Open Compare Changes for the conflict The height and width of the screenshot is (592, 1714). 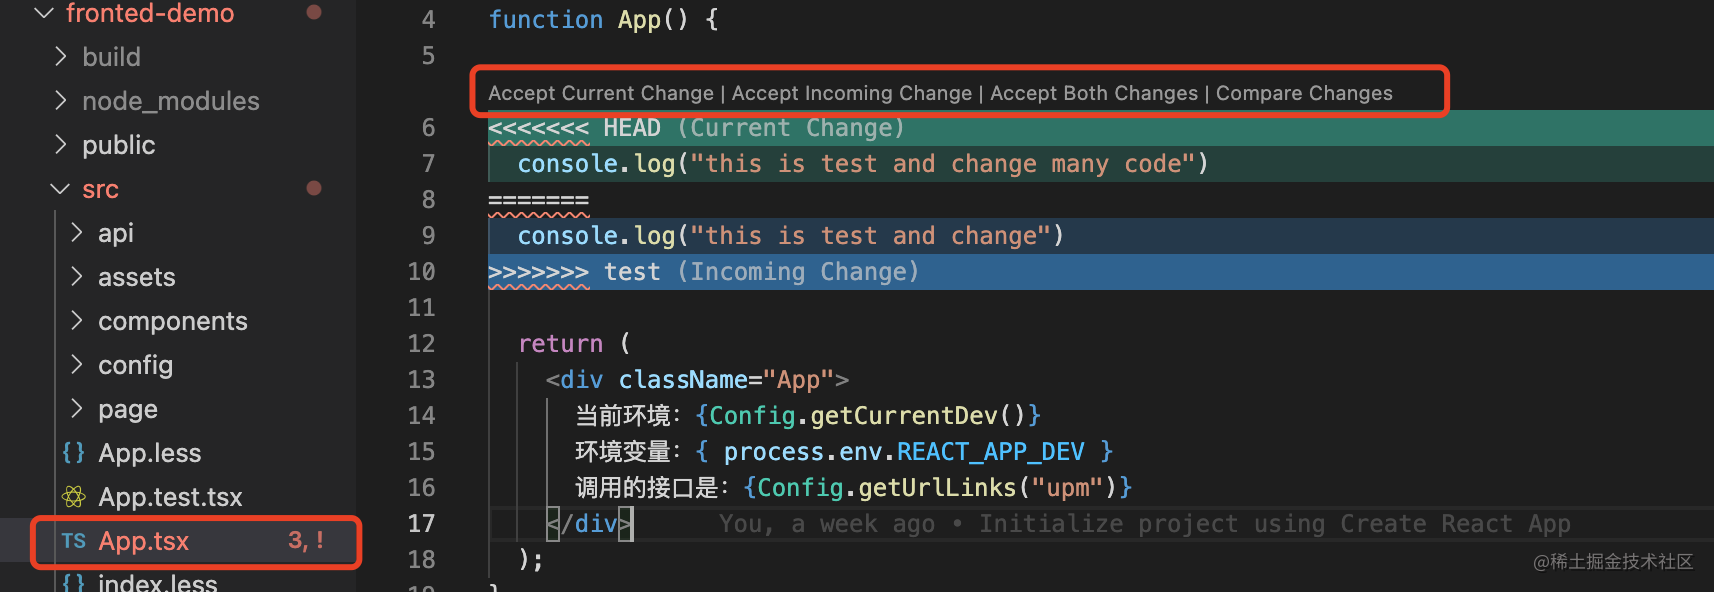1304,93
